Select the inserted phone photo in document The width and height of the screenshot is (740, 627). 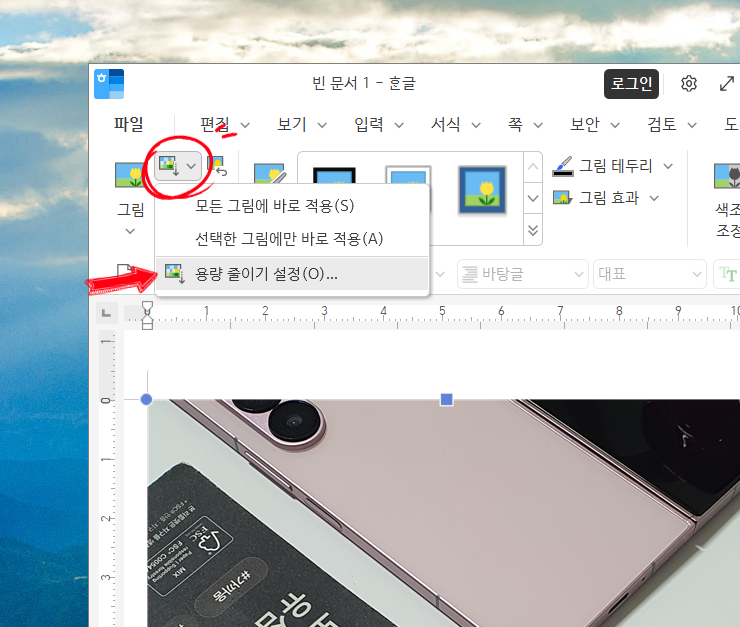click(x=444, y=513)
